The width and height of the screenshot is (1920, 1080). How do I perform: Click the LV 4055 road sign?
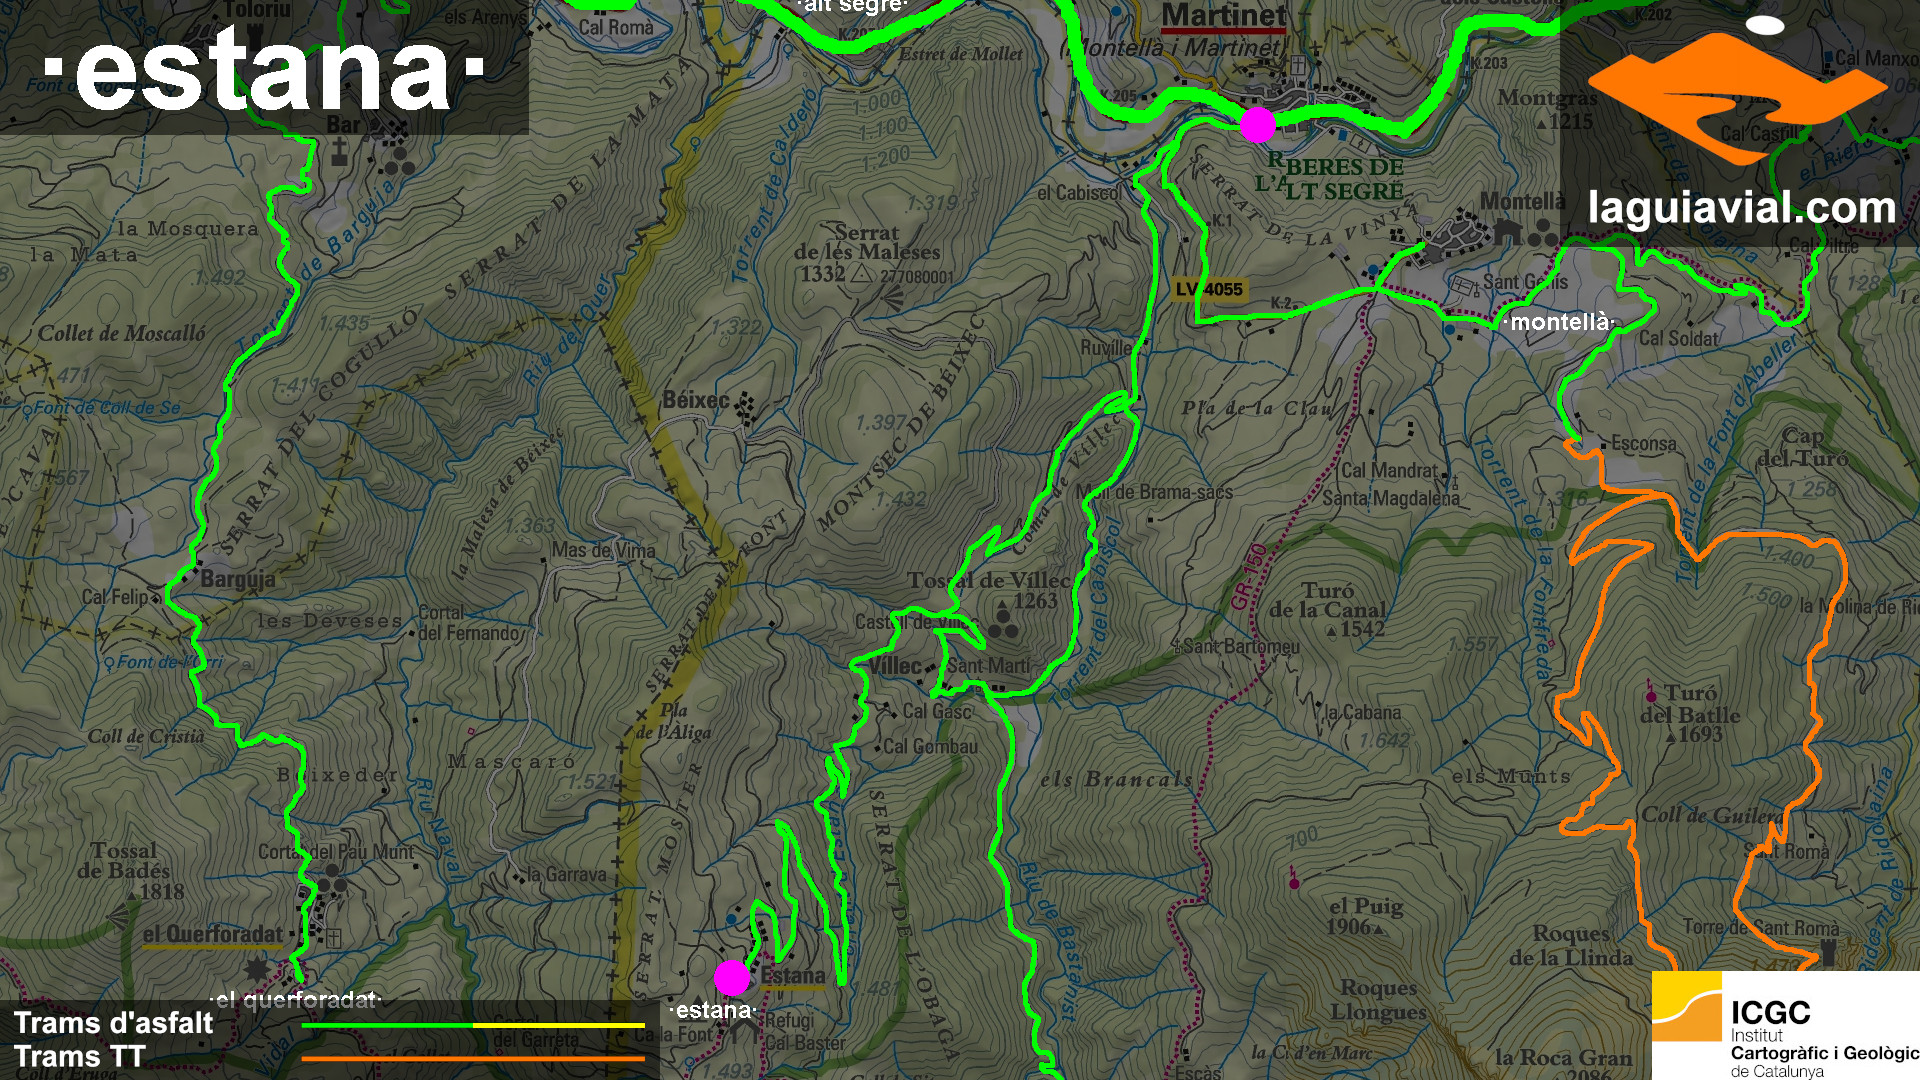click(1209, 289)
